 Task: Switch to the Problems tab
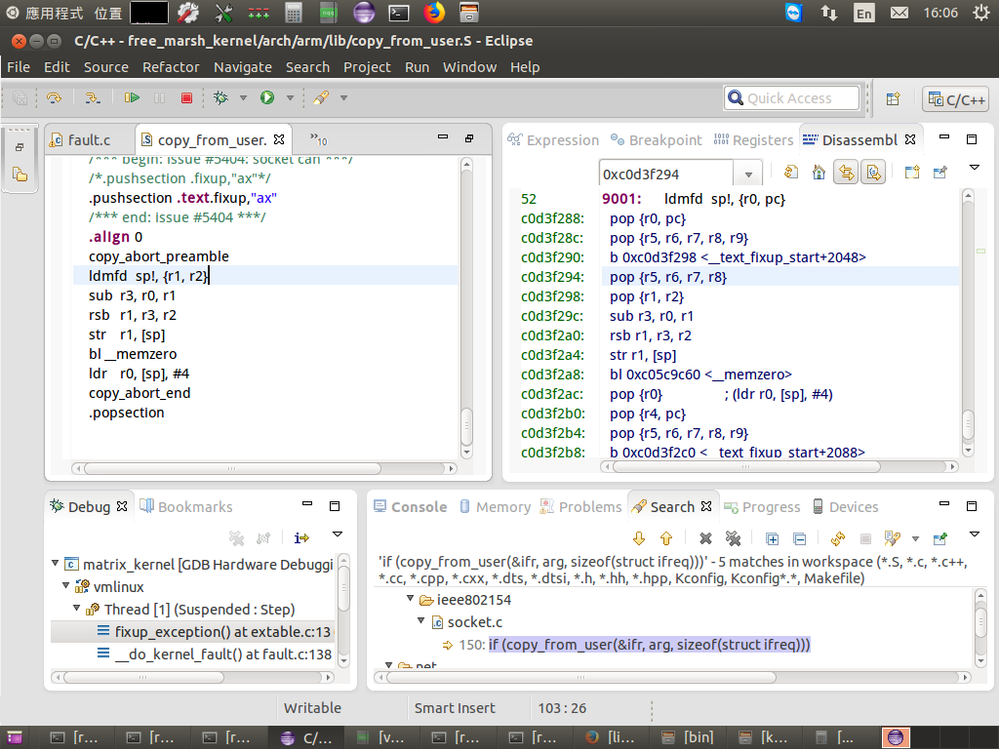coord(580,506)
